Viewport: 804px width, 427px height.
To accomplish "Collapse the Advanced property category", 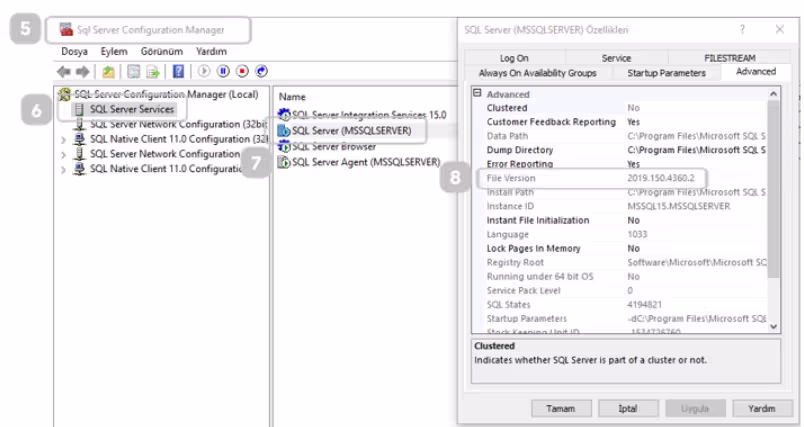I will (477, 93).
